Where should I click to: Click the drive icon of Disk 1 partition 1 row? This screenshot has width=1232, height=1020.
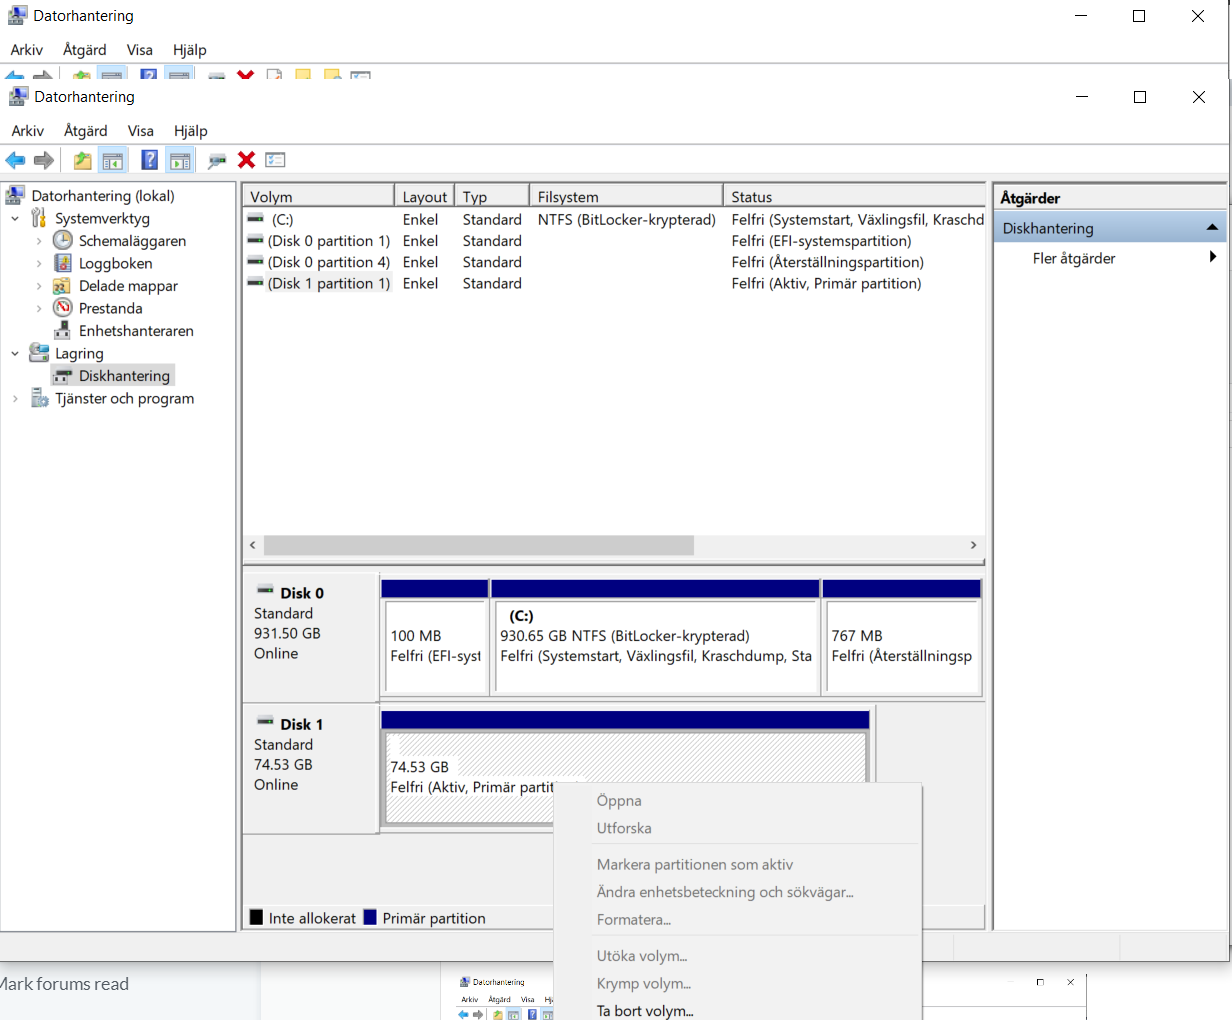coord(256,283)
